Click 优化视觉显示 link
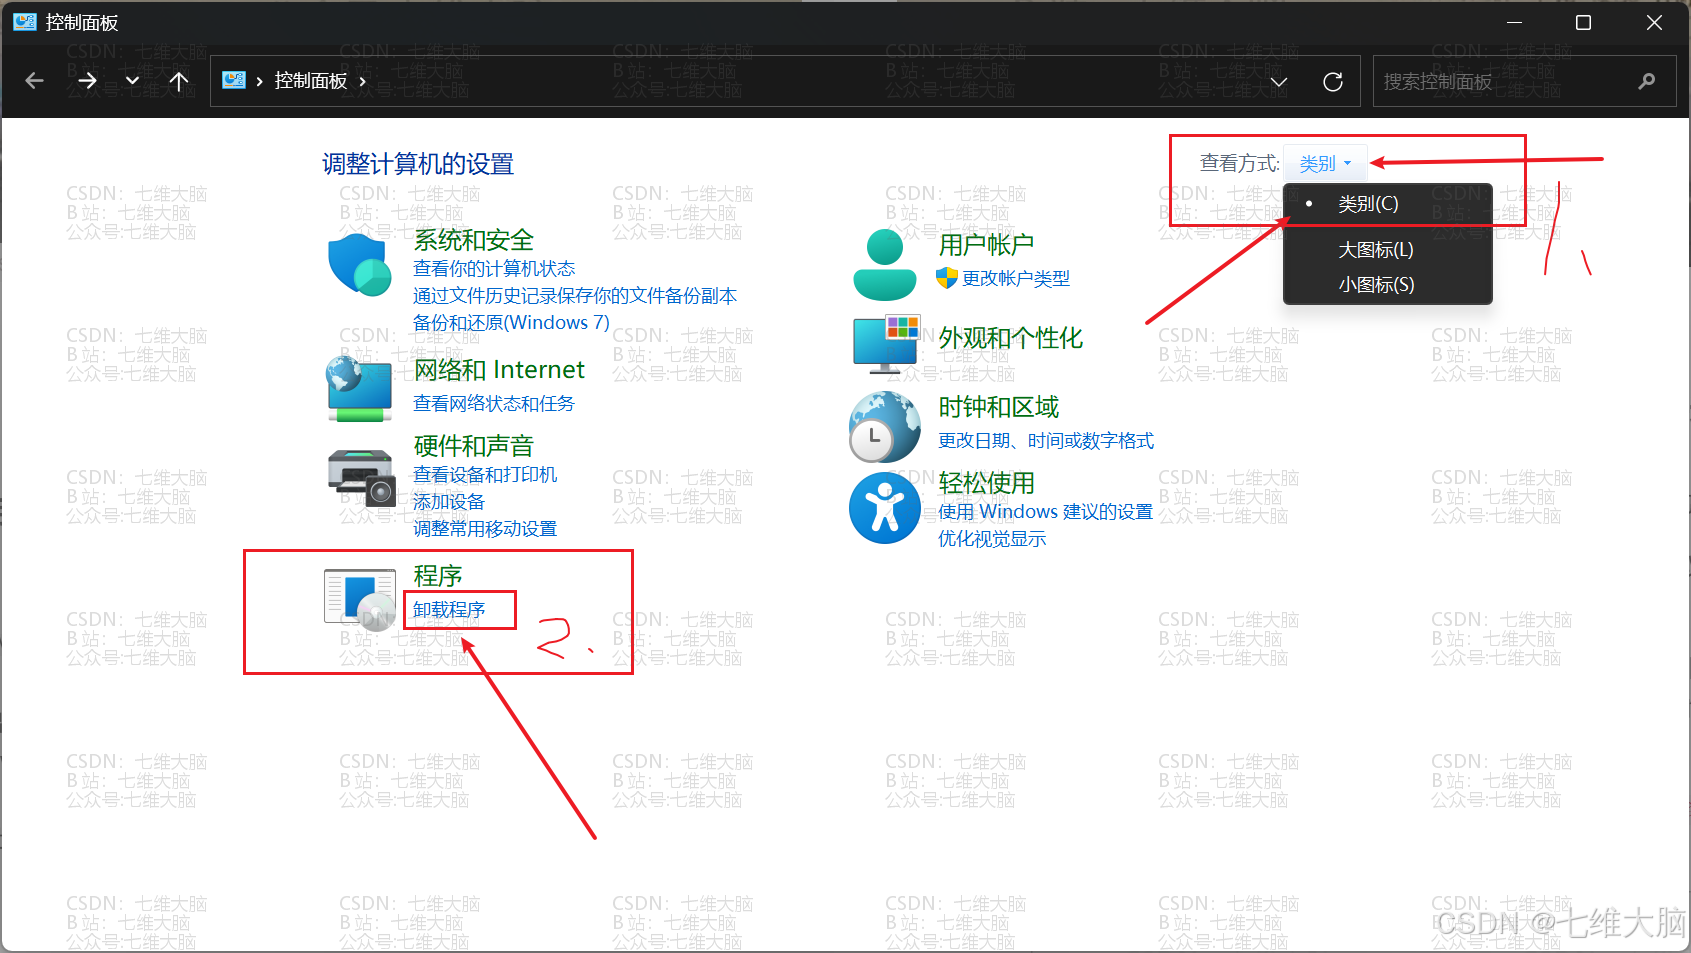 click(x=992, y=538)
